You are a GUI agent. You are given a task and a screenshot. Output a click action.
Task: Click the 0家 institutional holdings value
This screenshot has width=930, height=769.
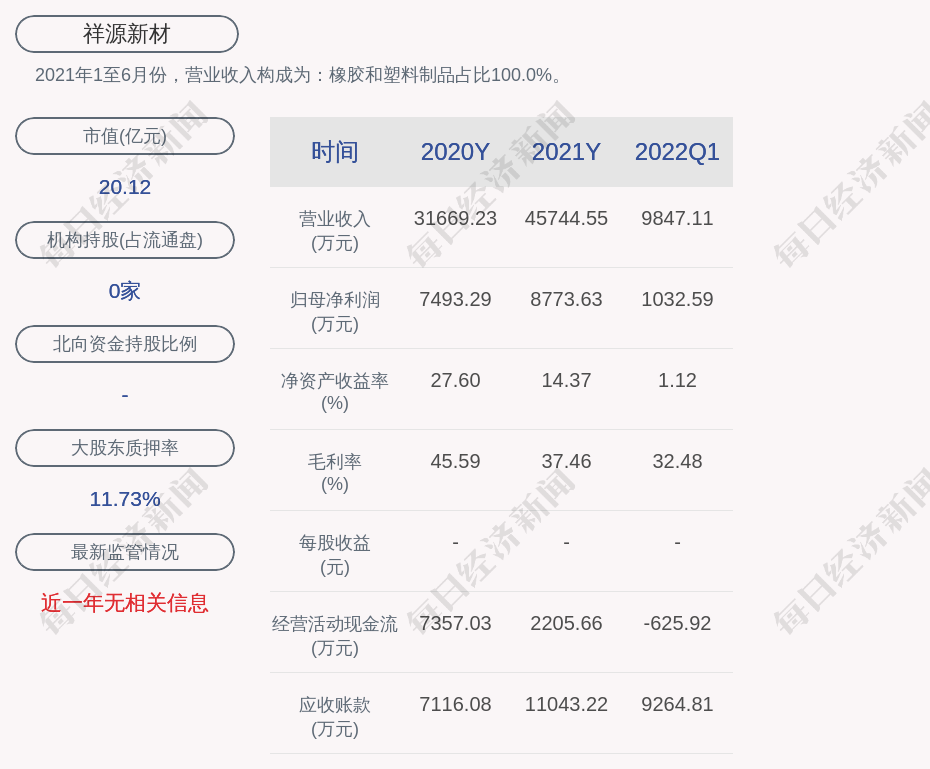(125, 291)
